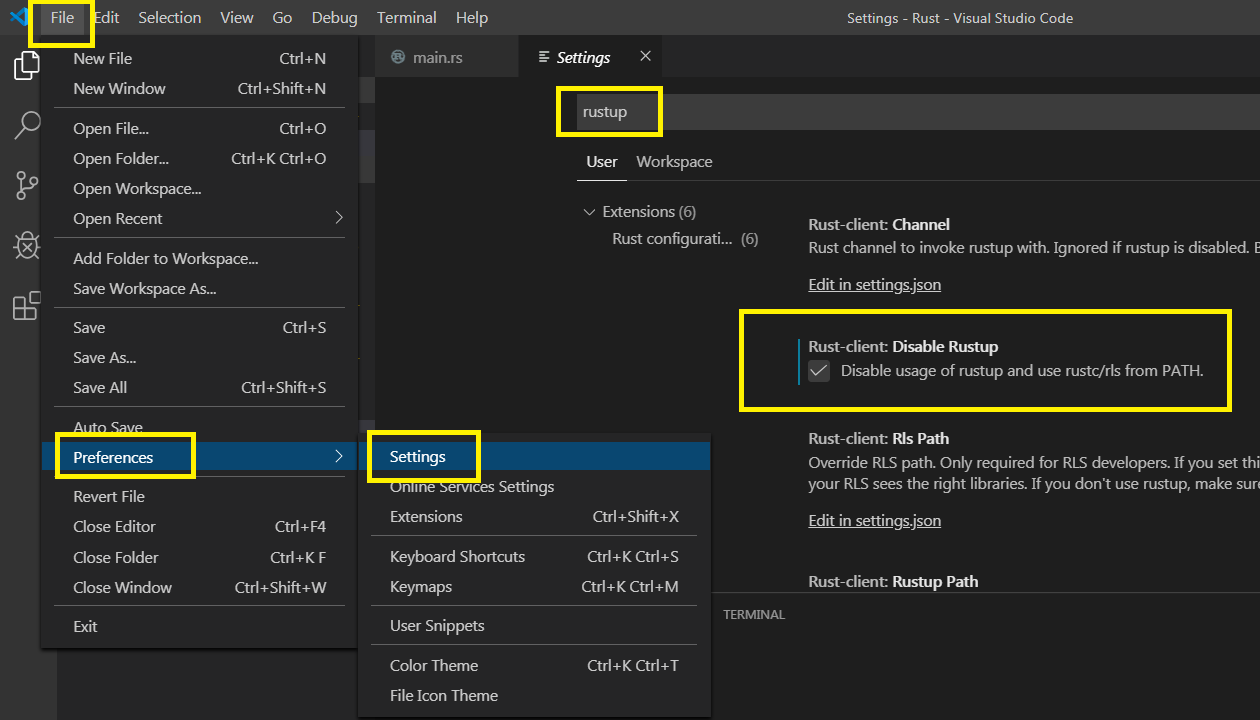Click the Preferences submenu arrow
This screenshot has height=720, width=1260.
click(x=338, y=457)
